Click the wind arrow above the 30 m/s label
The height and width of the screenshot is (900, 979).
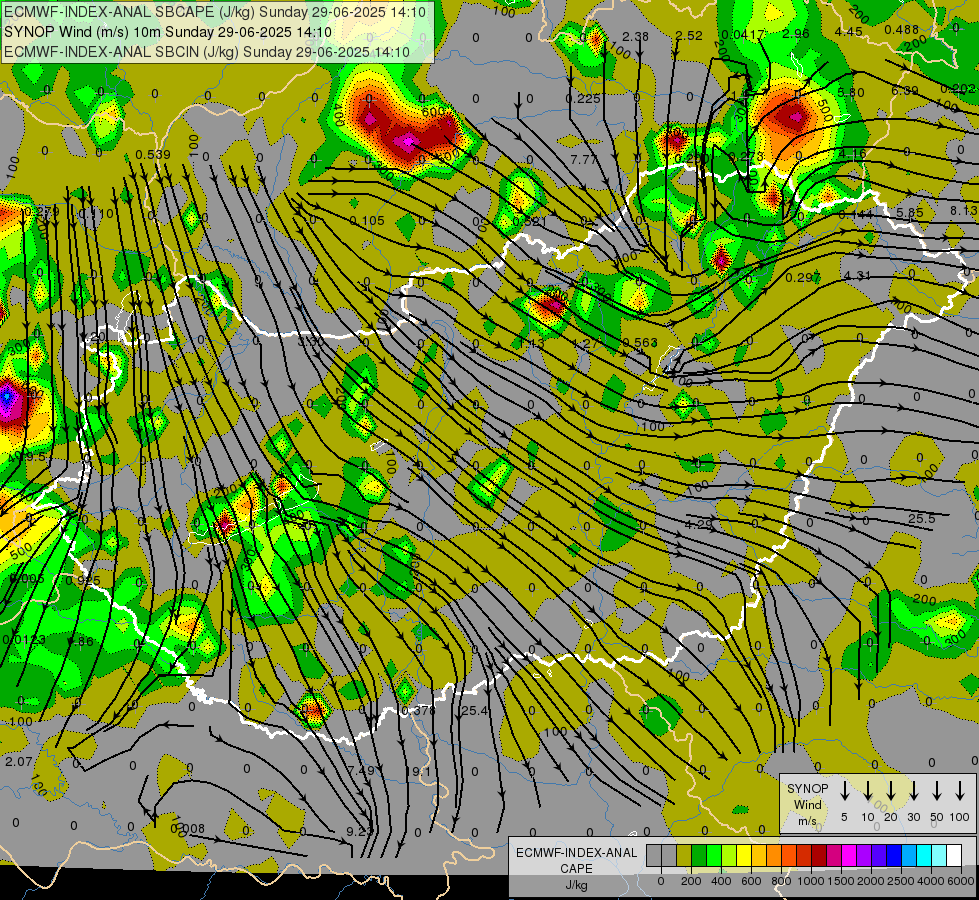pyautogui.click(x=913, y=790)
